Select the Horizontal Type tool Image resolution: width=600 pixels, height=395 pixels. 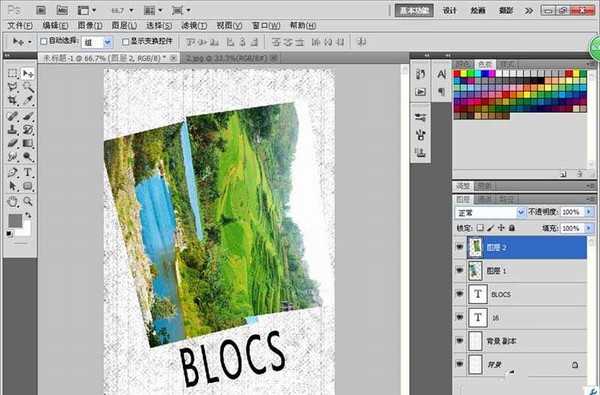28,172
